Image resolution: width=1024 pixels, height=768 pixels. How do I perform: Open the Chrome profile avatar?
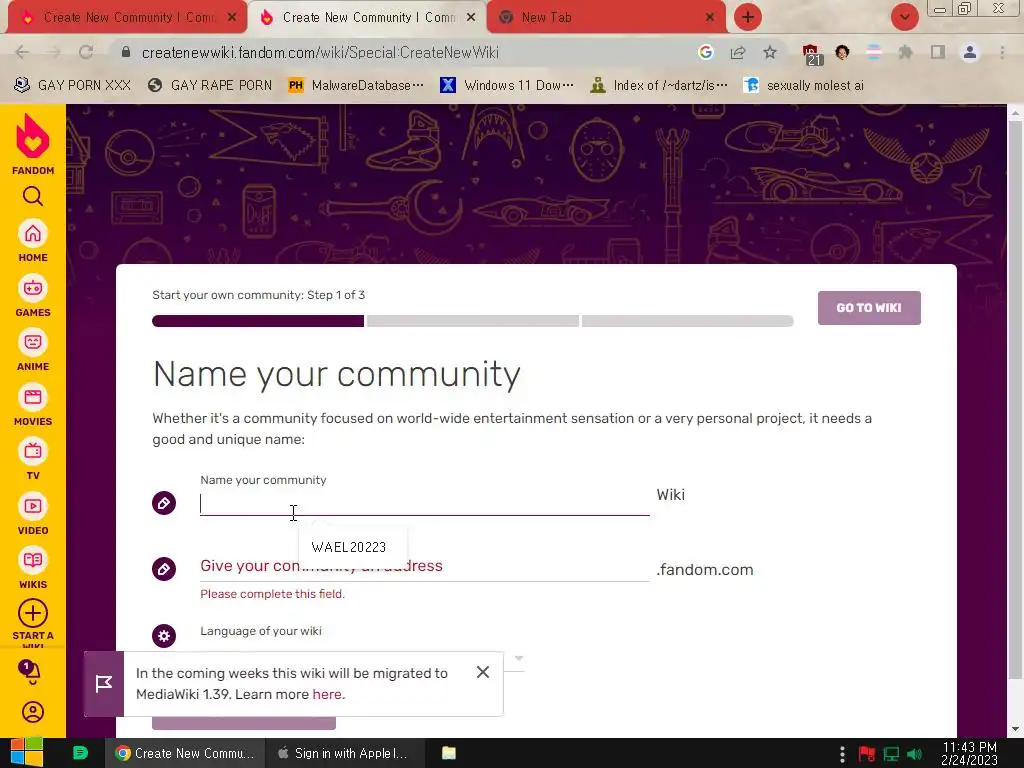[970, 52]
